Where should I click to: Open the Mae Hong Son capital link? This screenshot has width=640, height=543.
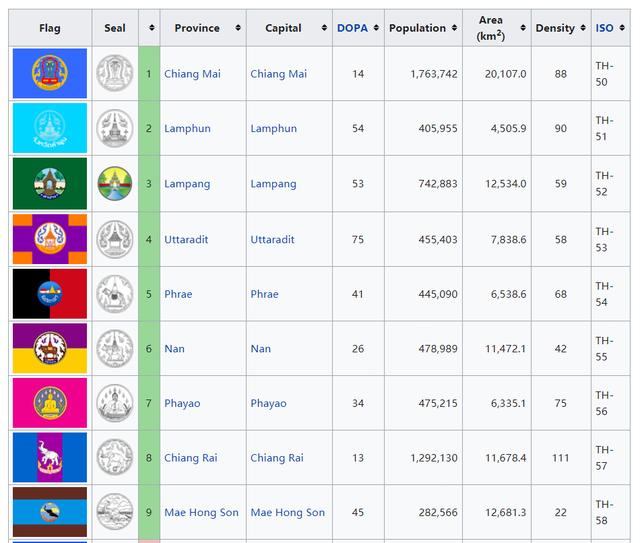point(287,512)
